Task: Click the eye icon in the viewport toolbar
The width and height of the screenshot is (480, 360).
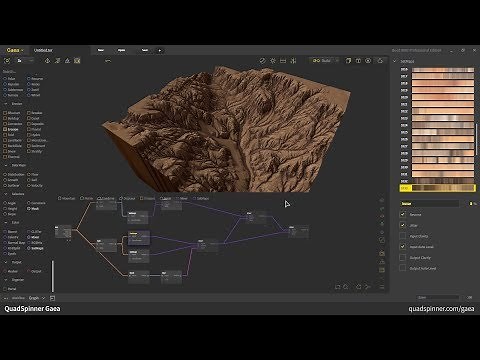Action: [x=368, y=61]
